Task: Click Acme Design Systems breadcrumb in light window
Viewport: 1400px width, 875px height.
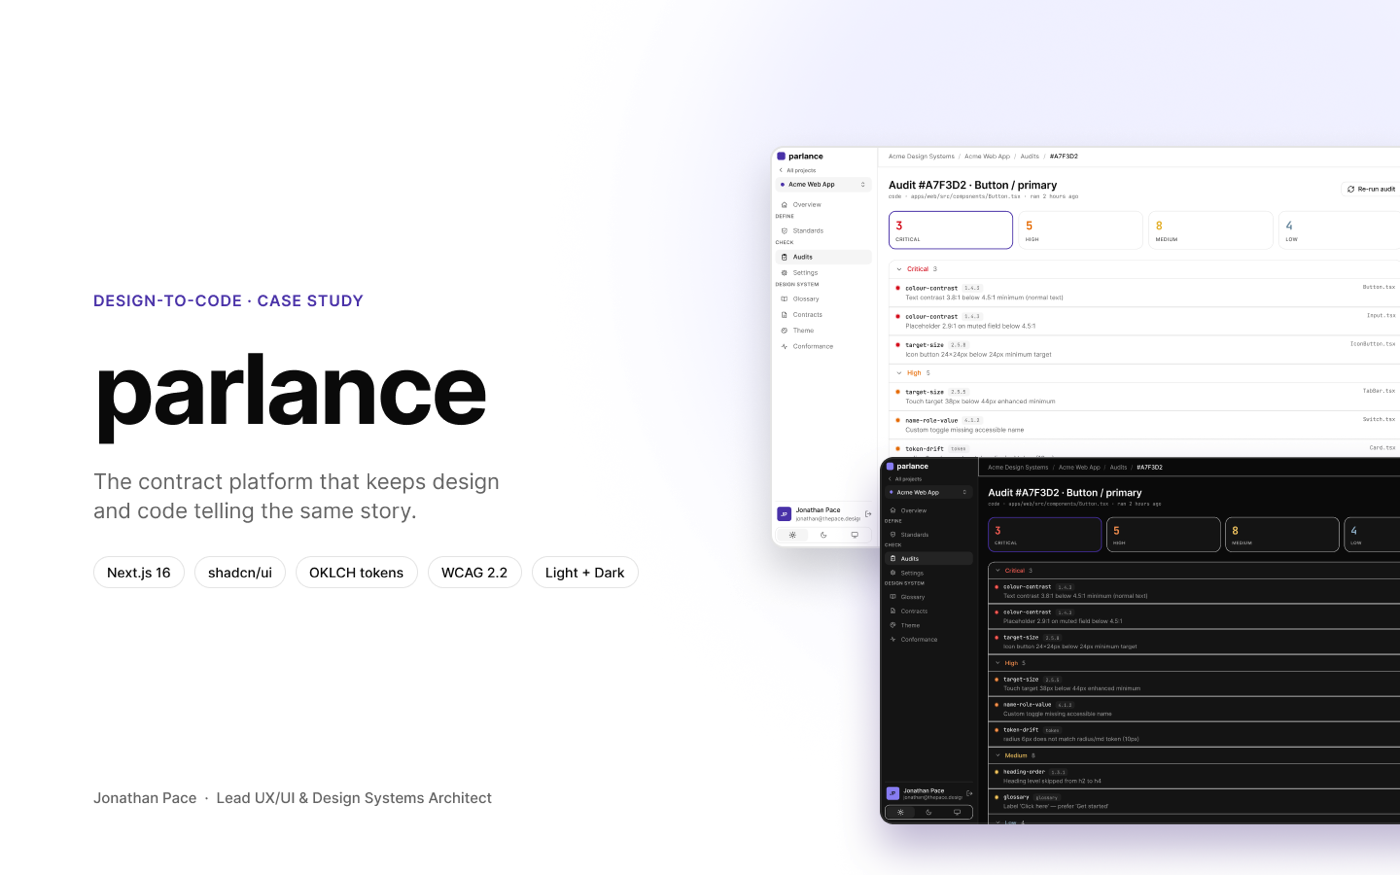Action: coord(921,157)
